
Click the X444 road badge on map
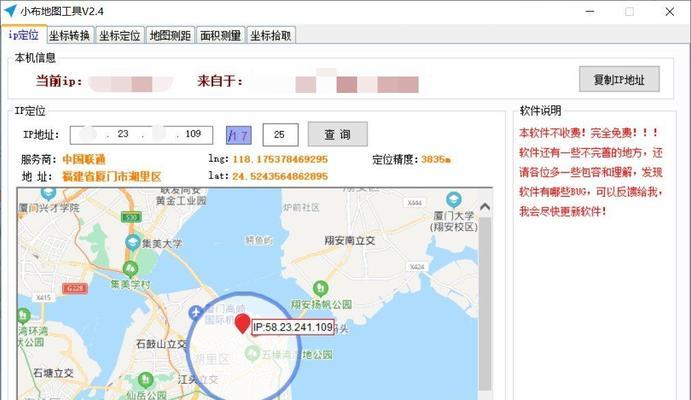coord(414,203)
